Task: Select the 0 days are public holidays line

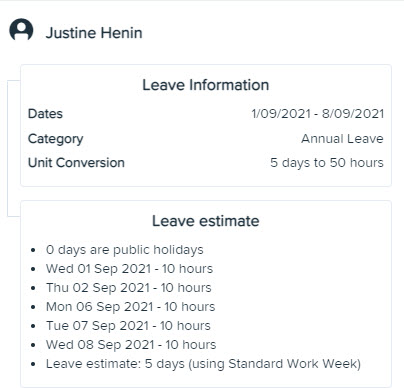Action: 125,250
